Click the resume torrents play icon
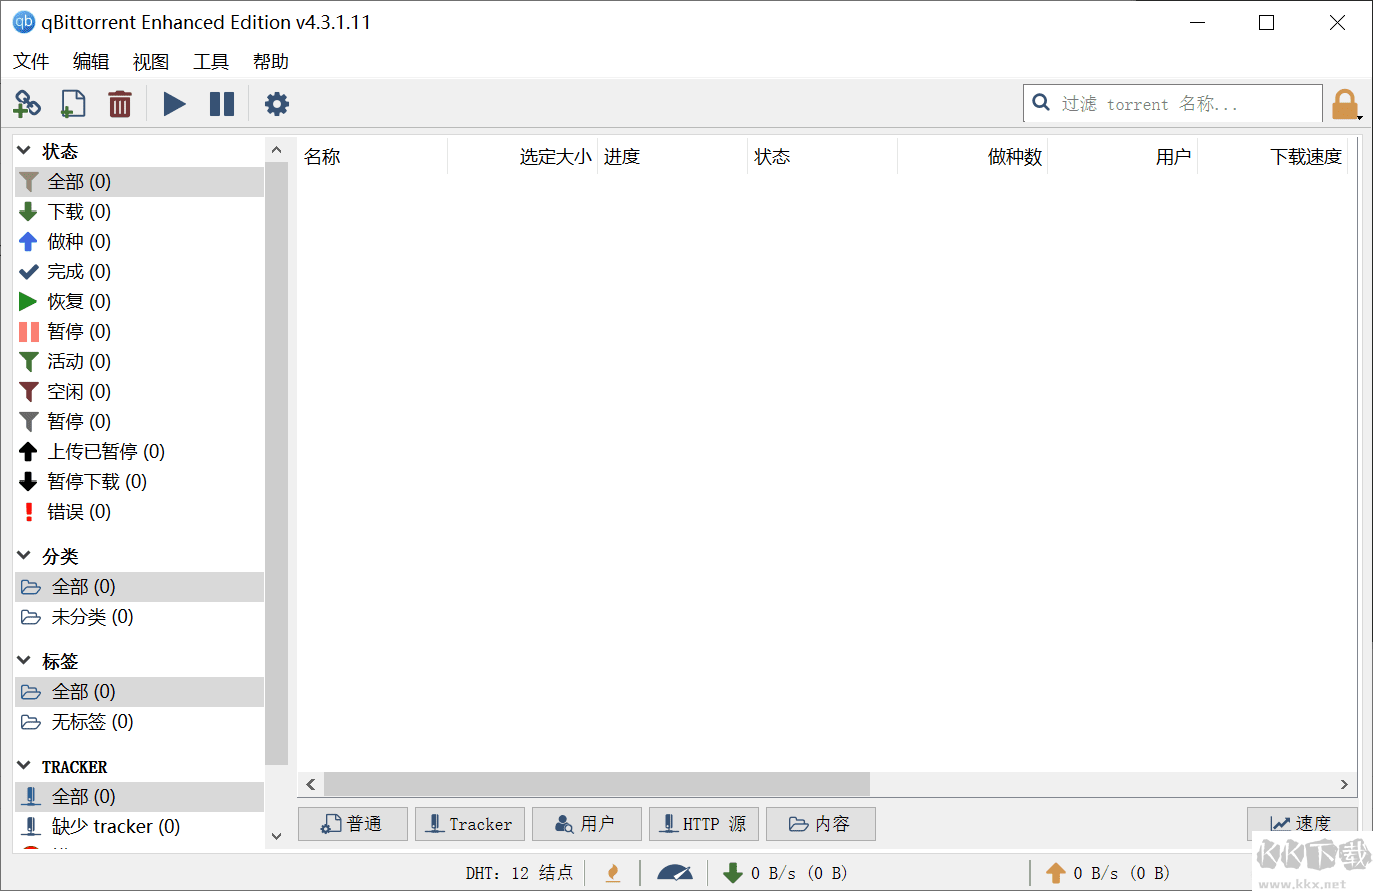This screenshot has width=1373, height=891. click(x=174, y=103)
